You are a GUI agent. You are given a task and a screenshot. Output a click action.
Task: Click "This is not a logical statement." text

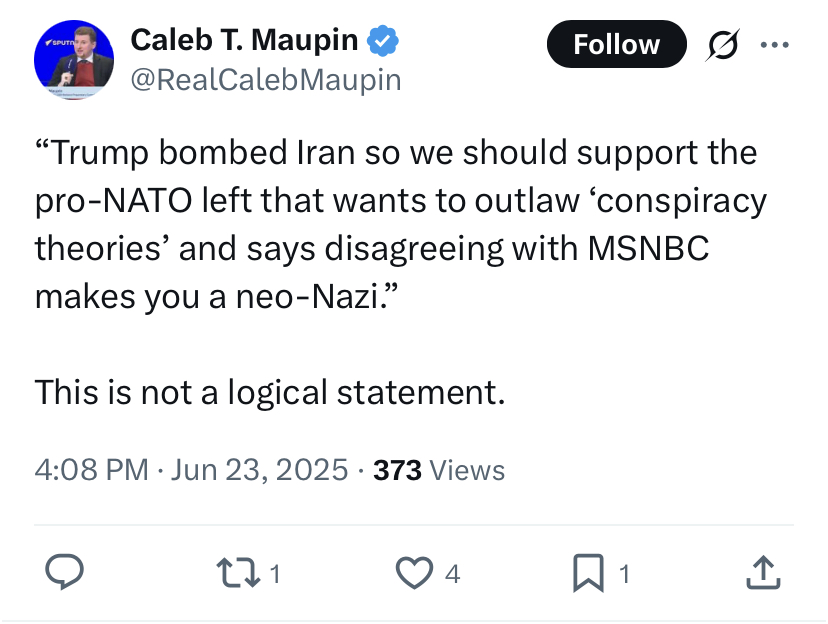click(x=269, y=390)
